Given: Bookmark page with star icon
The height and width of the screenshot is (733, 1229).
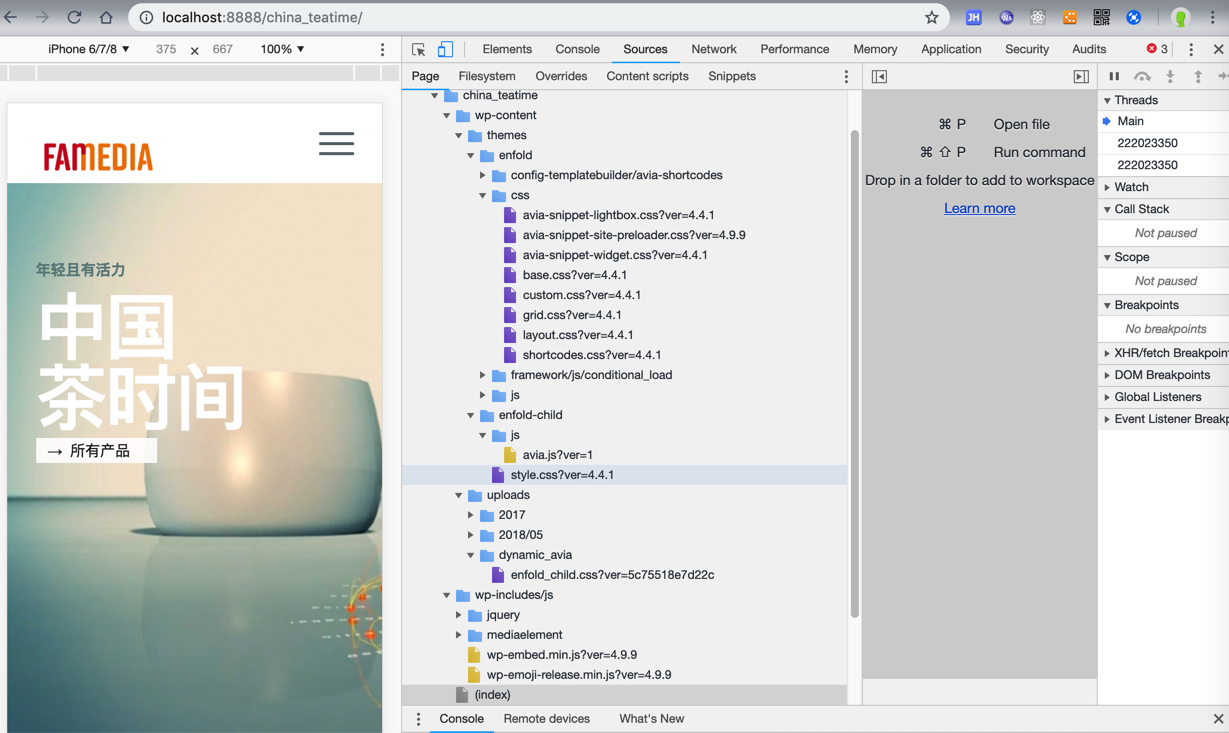Looking at the screenshot, I should (x=931, y=17).
